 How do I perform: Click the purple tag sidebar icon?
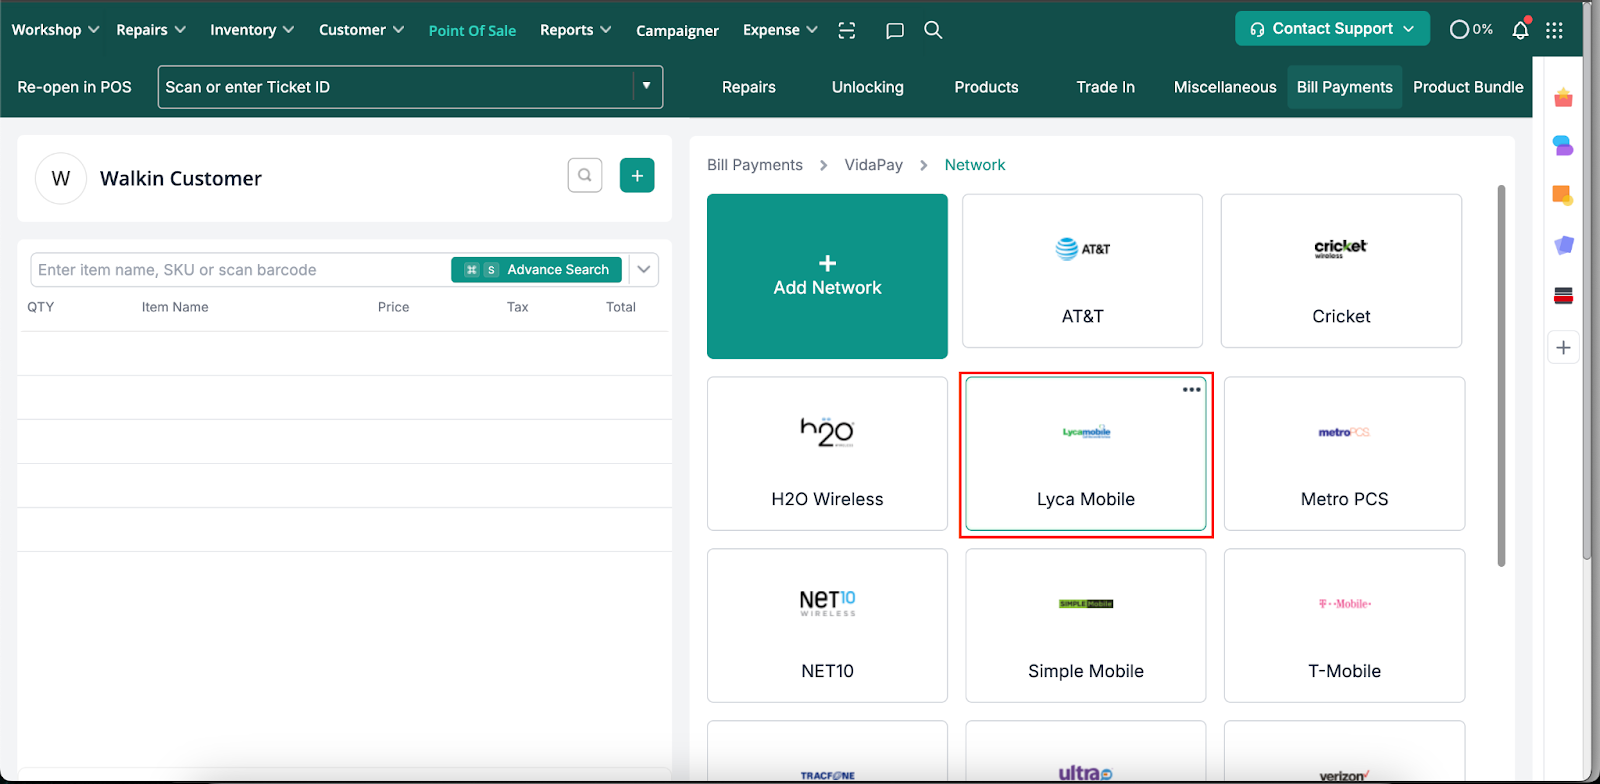pos(1564,245)
